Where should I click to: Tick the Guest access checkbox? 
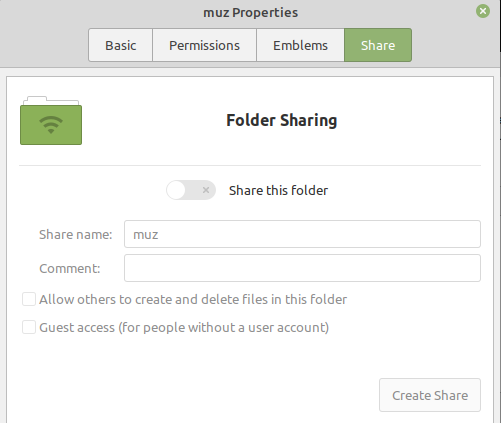pos(29,327)
